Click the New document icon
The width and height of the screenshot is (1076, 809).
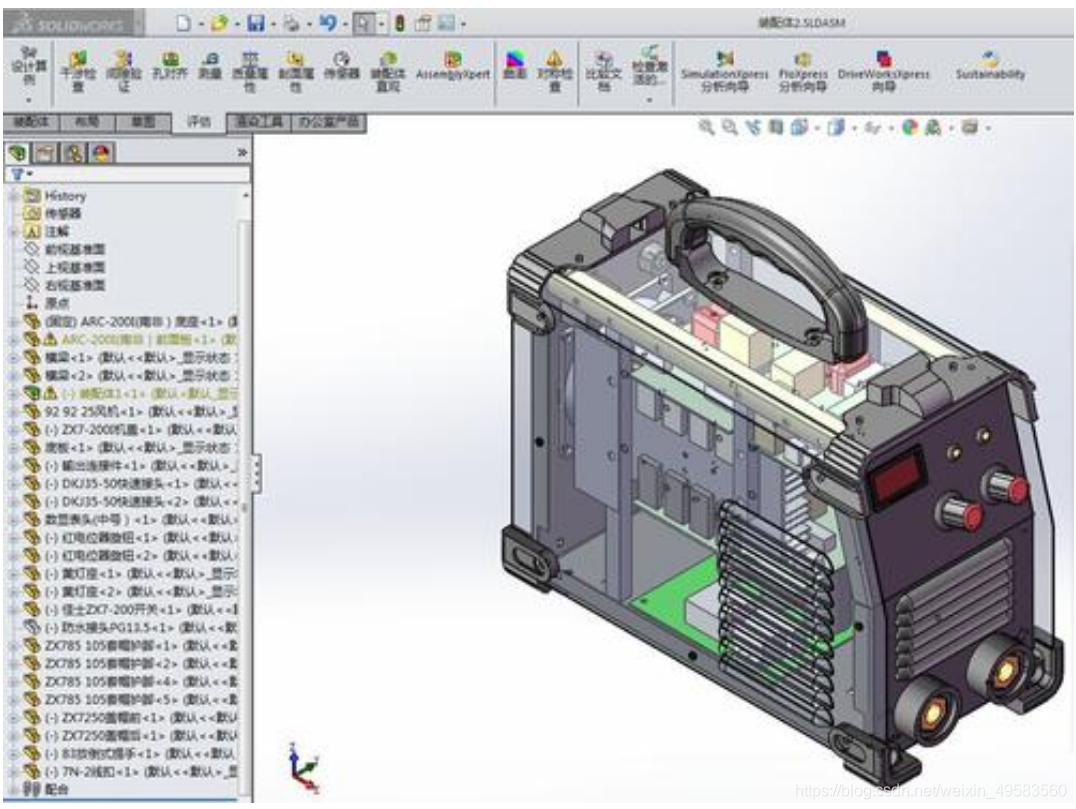[183, 23]
